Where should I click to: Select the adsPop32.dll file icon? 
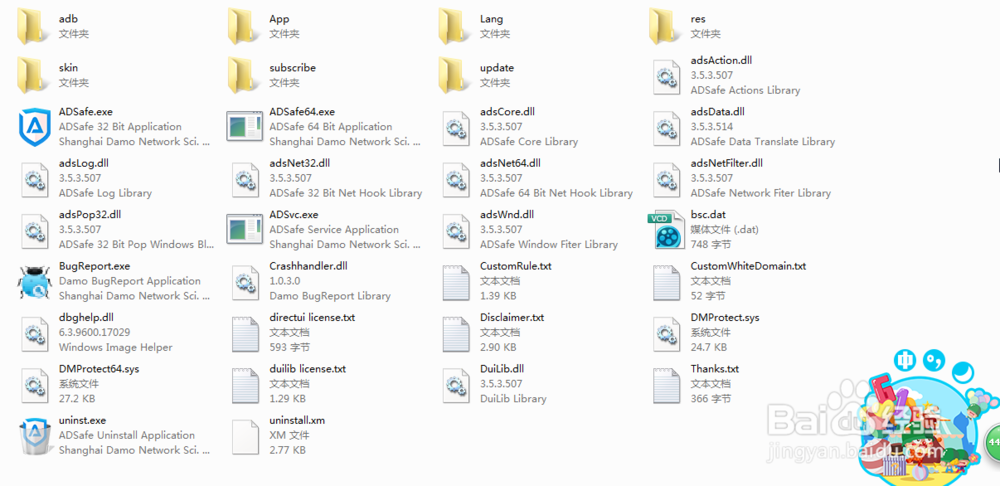point(35,231)
